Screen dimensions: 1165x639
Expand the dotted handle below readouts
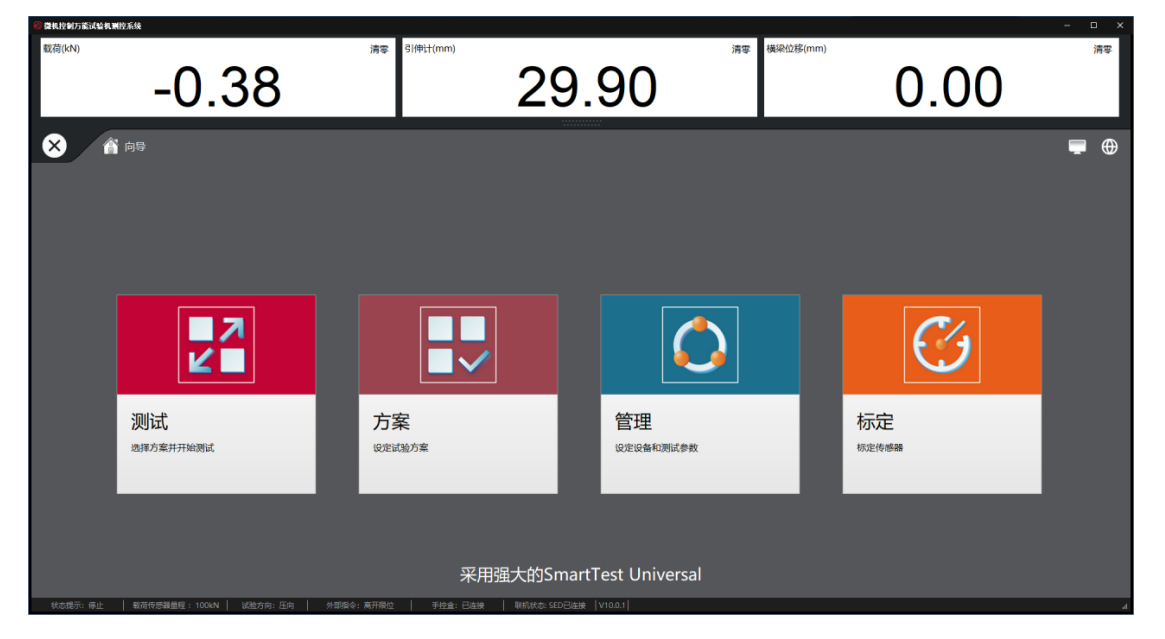click(581, 122)
